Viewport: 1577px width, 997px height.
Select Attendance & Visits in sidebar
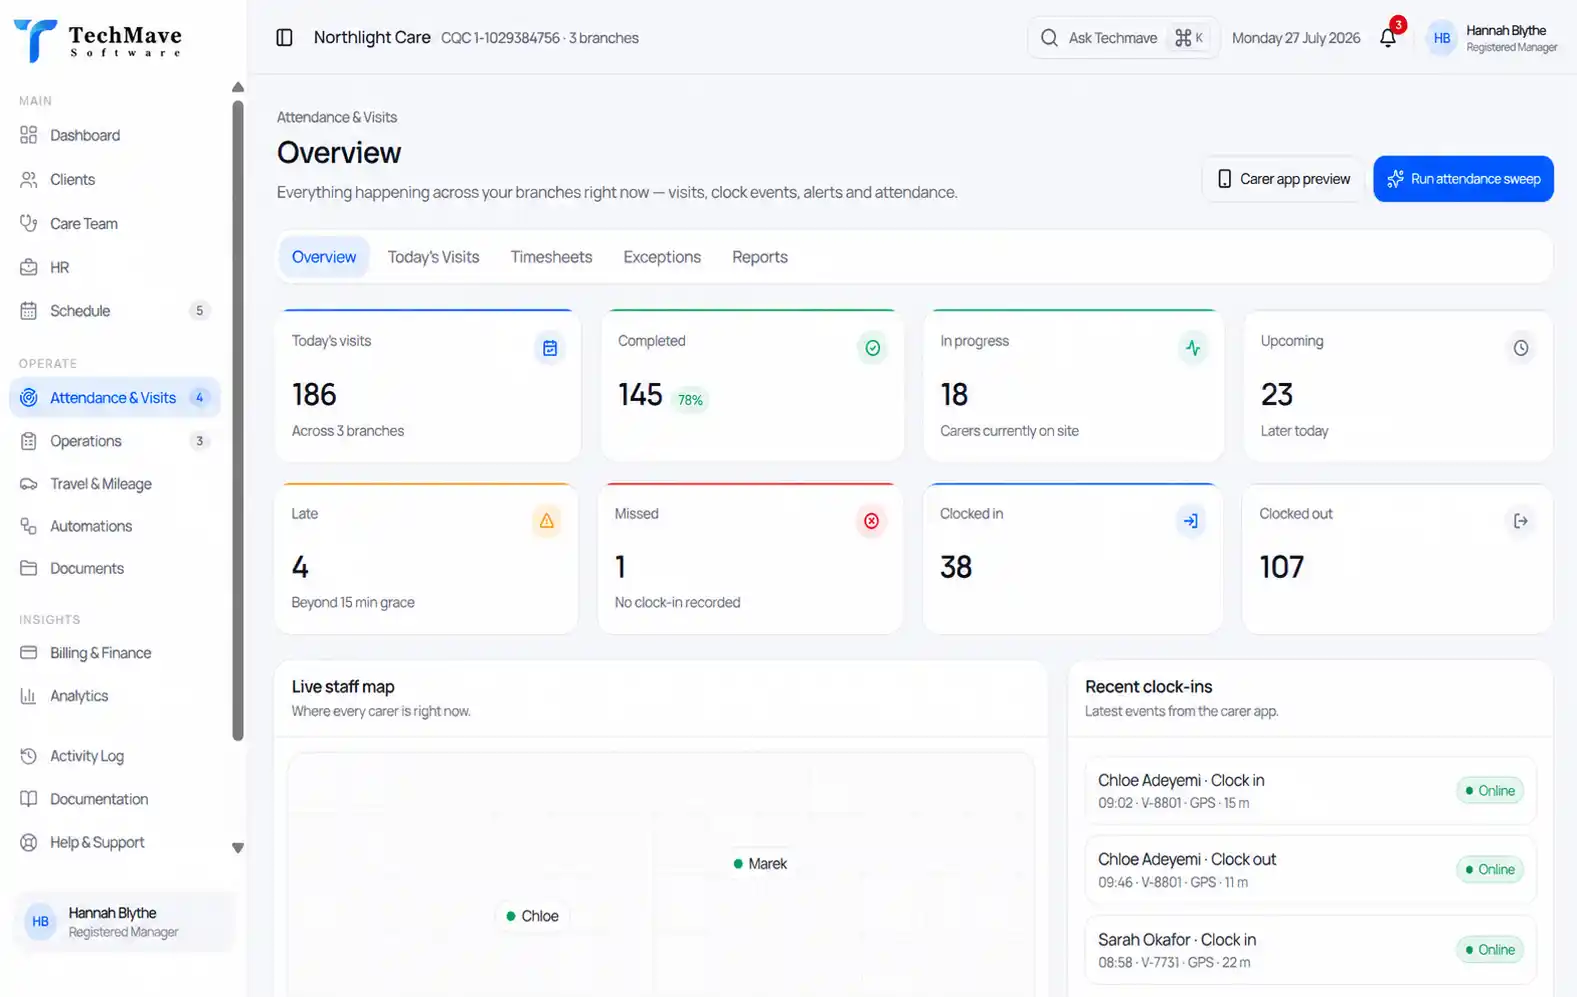(115, 398)
